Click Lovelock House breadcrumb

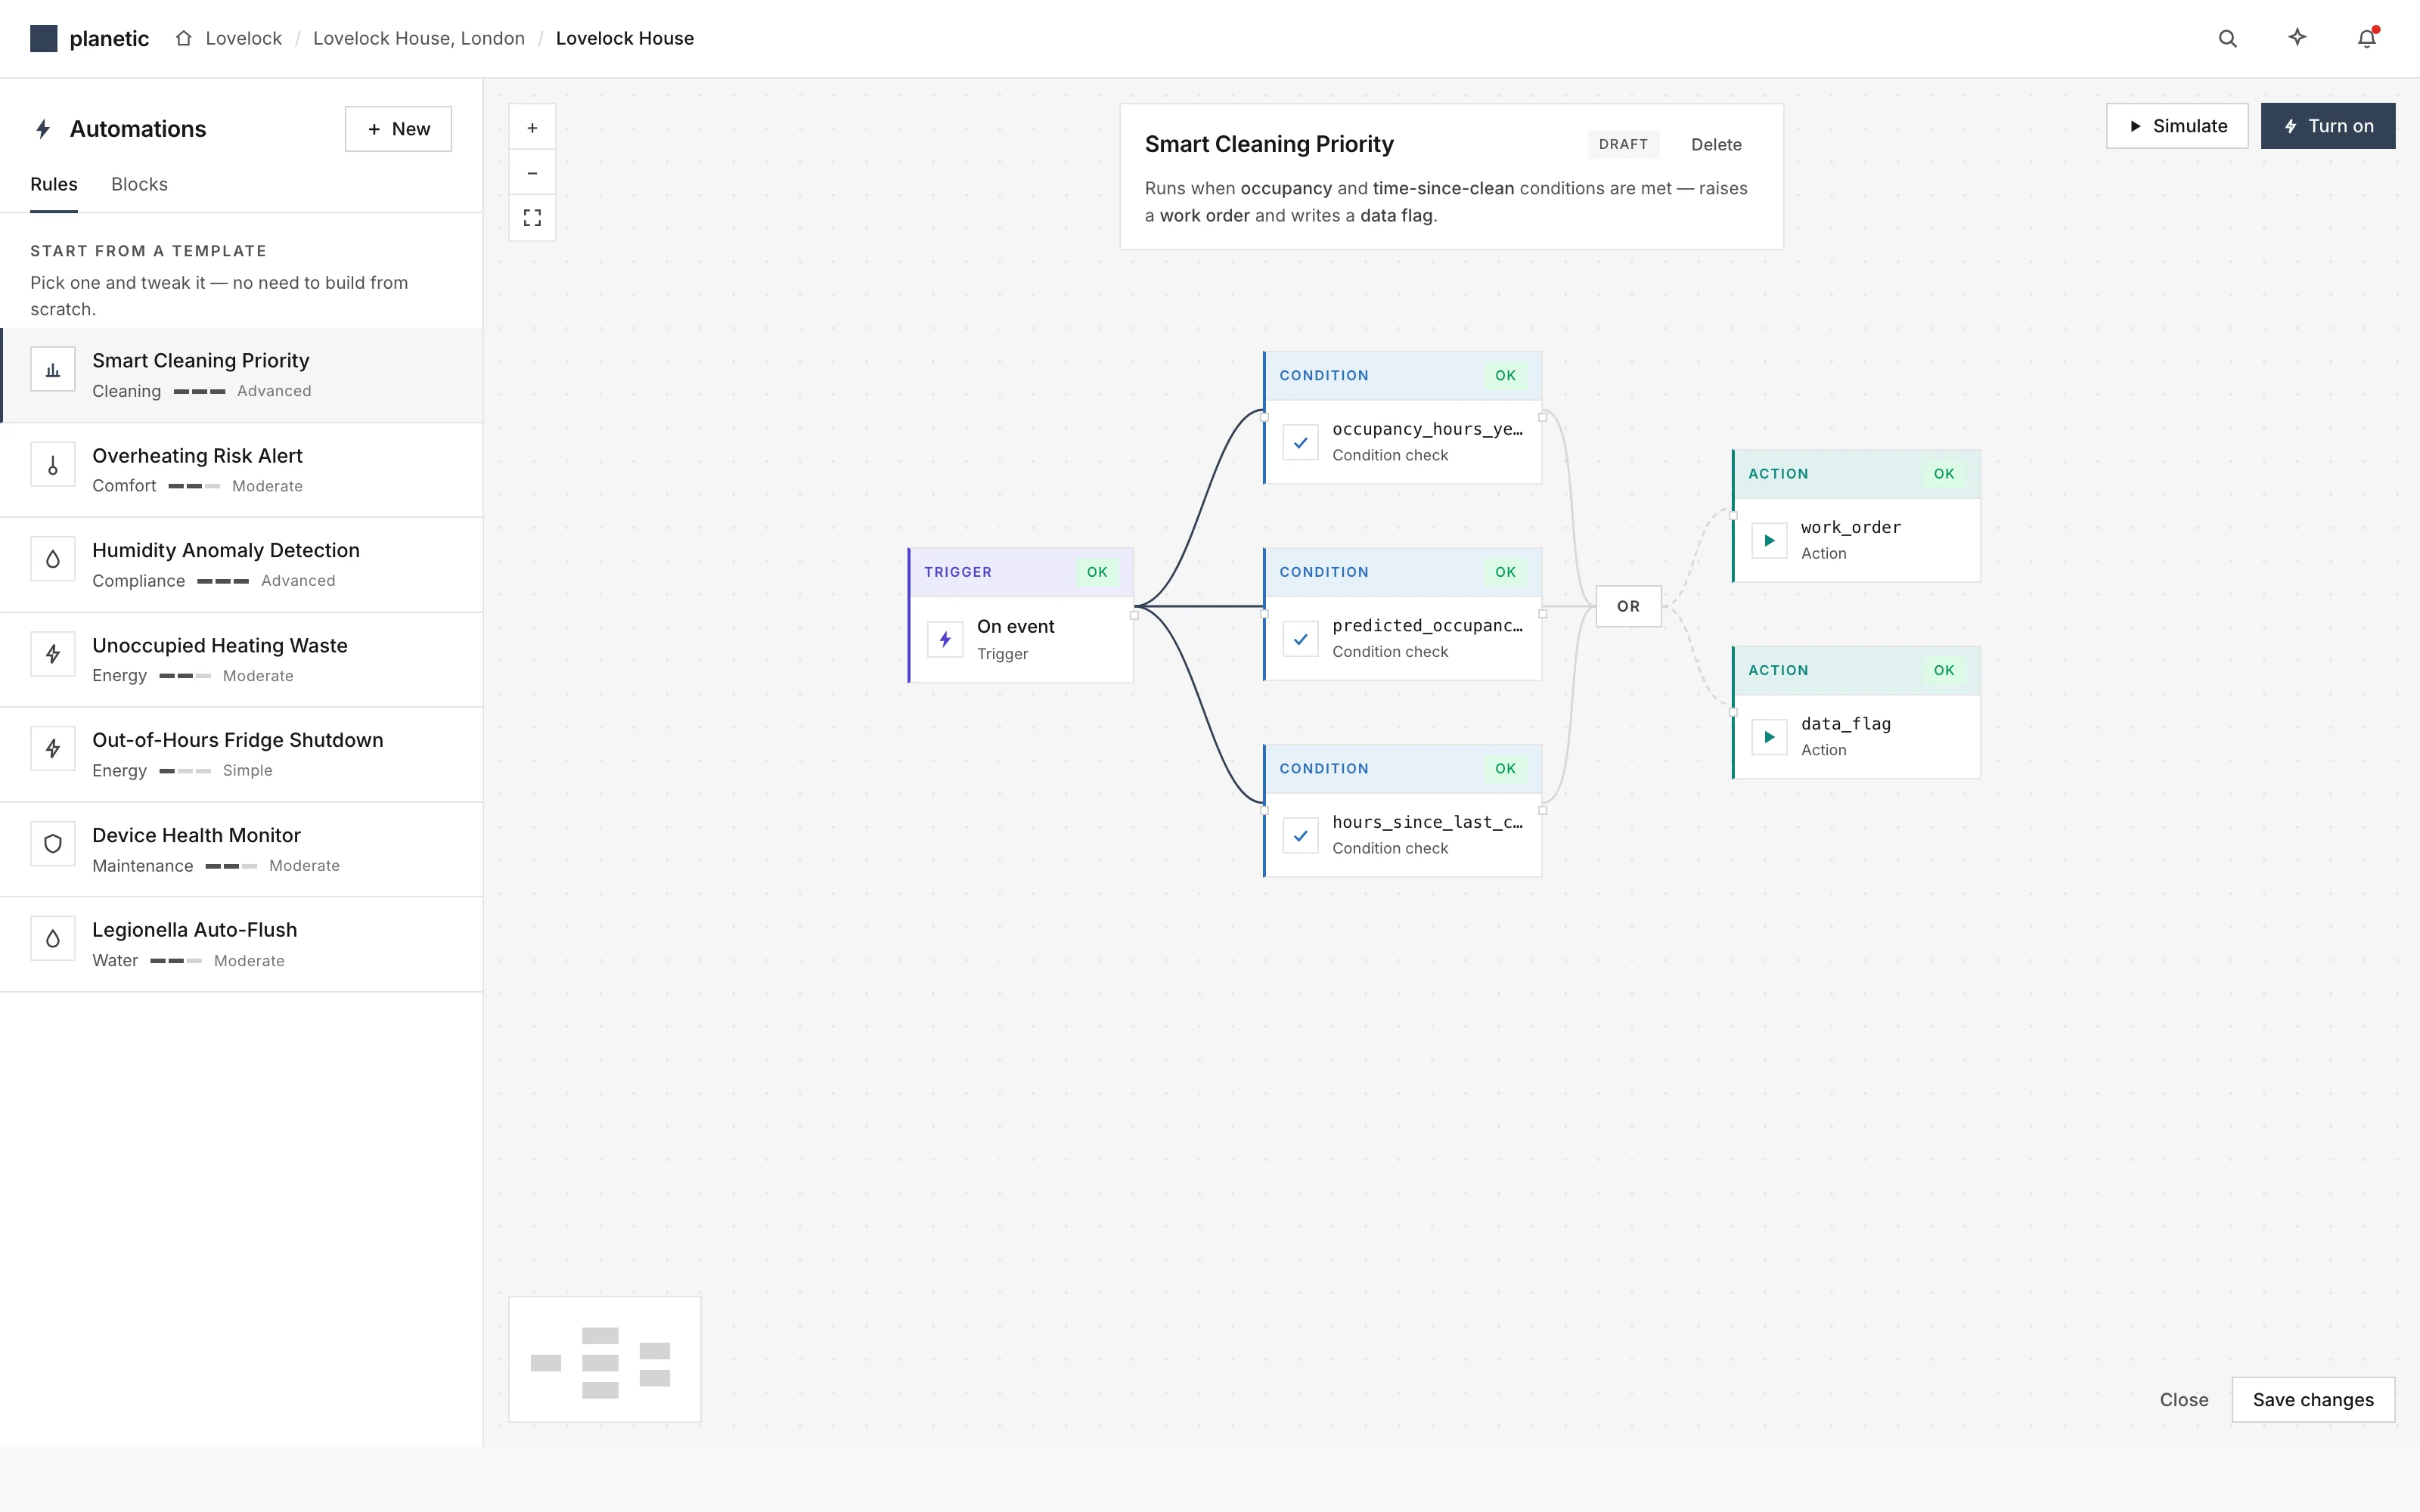pos(625,38)
